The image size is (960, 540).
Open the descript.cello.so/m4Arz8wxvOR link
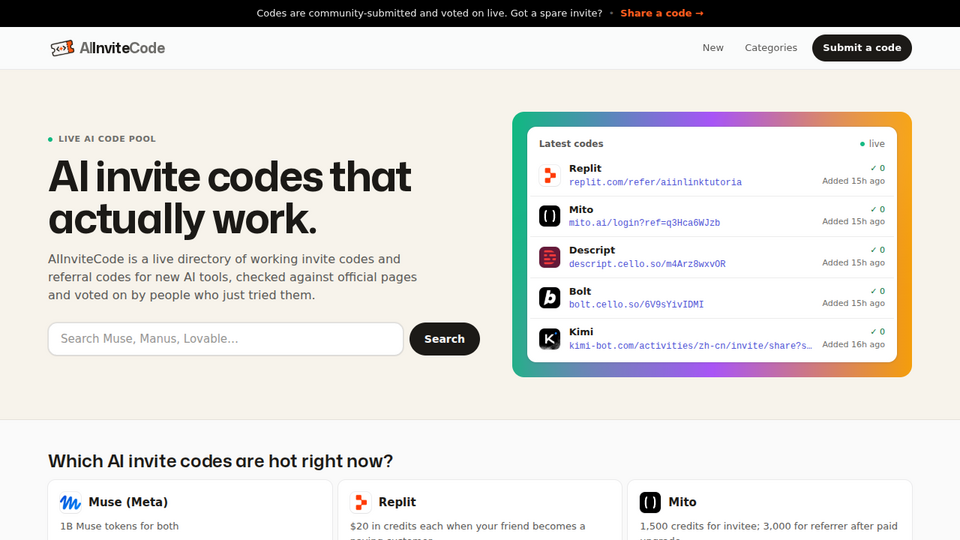pyautogui.click(x=647, y=264)
